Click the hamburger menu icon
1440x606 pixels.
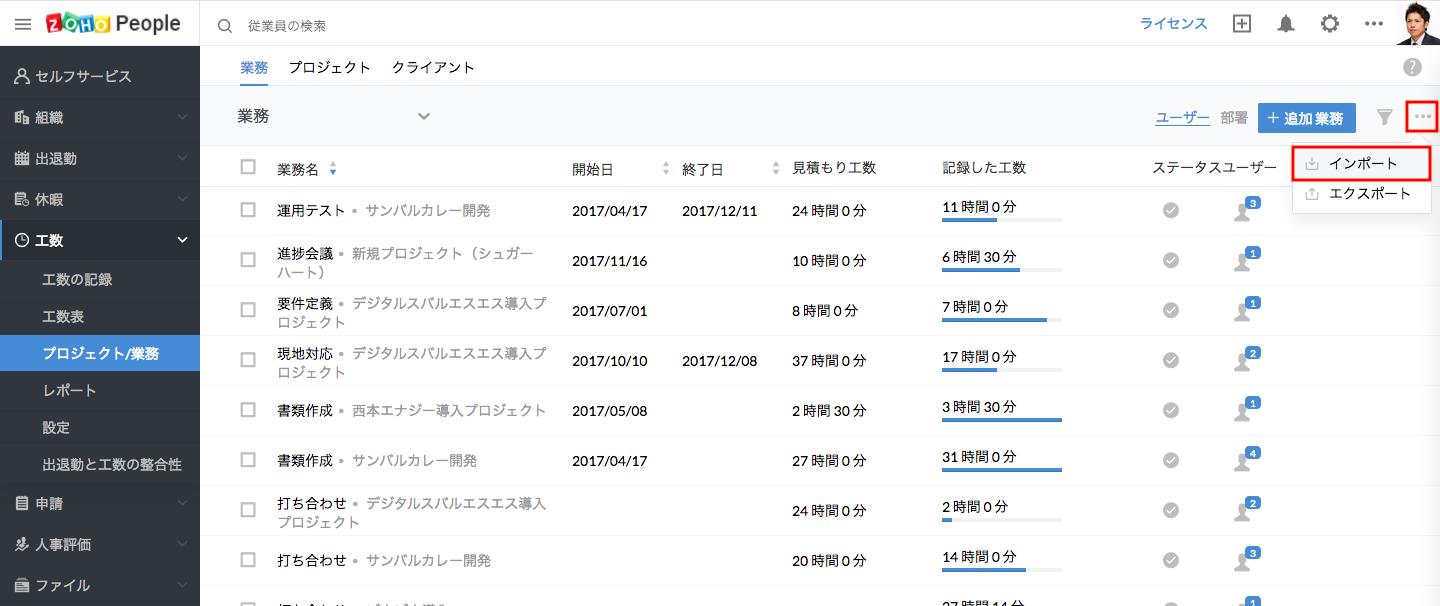click(x=23, y=24)
